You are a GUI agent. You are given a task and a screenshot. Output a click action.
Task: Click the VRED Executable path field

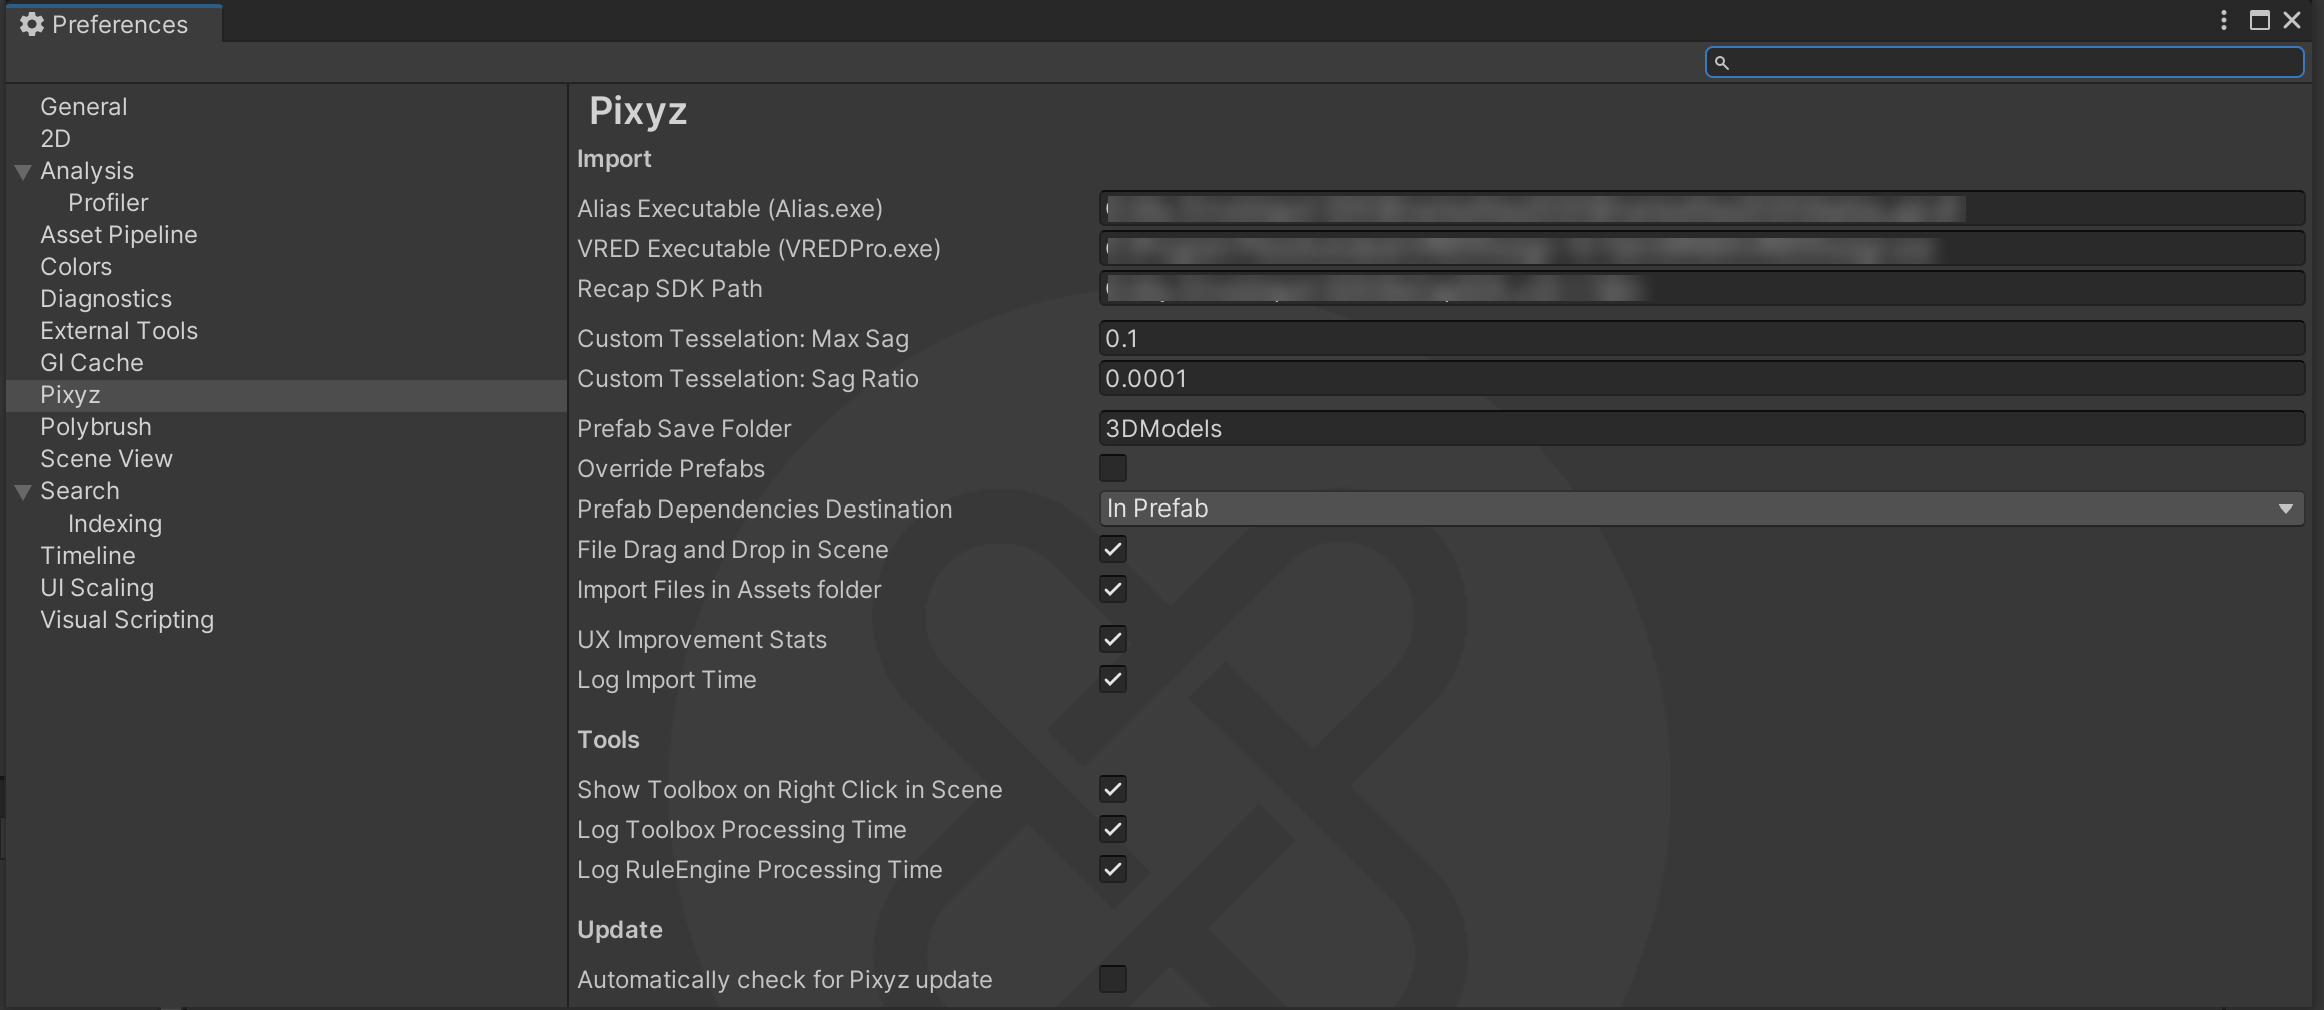pyautogui.click(x=1702, y=248)
